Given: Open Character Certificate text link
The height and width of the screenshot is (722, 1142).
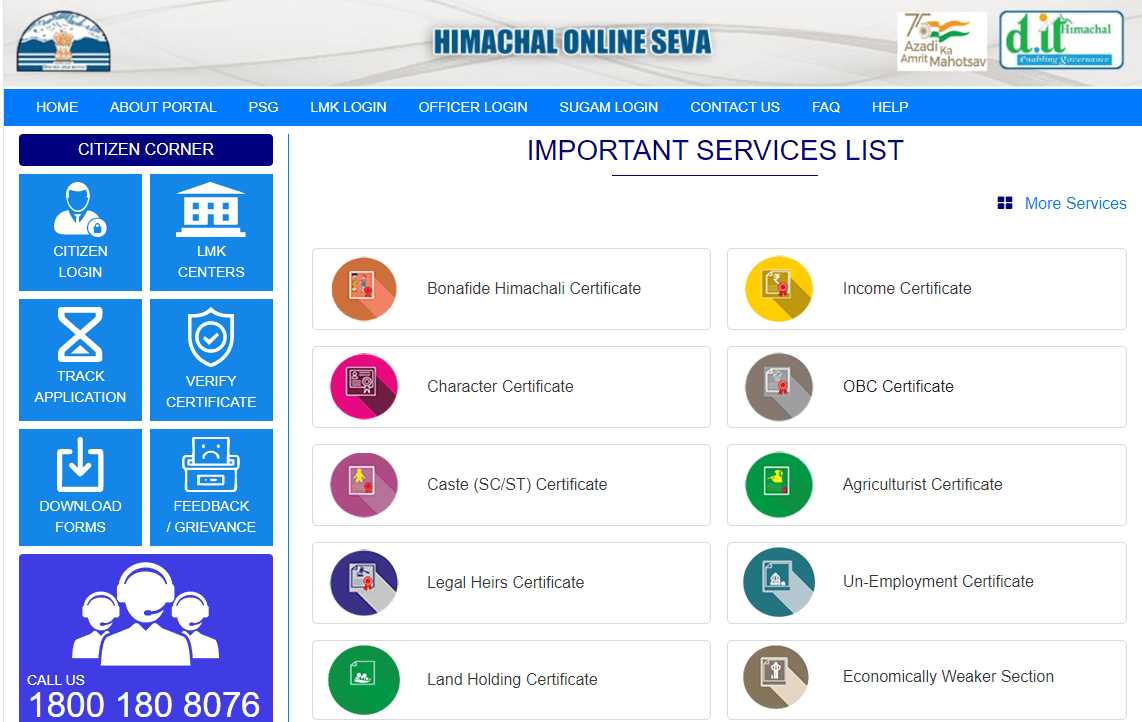Looking at the screenshot, I should (x=500, y=386).
